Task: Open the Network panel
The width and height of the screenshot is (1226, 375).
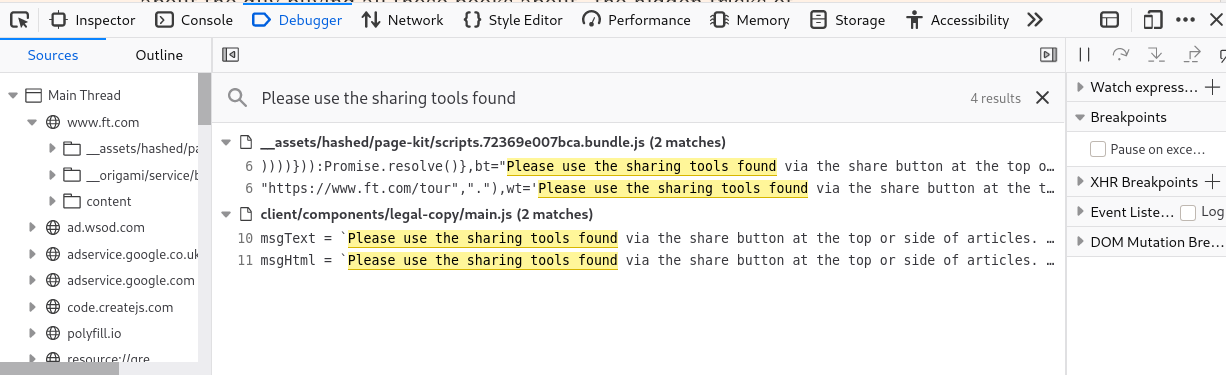Action: [x=403, y=20]
